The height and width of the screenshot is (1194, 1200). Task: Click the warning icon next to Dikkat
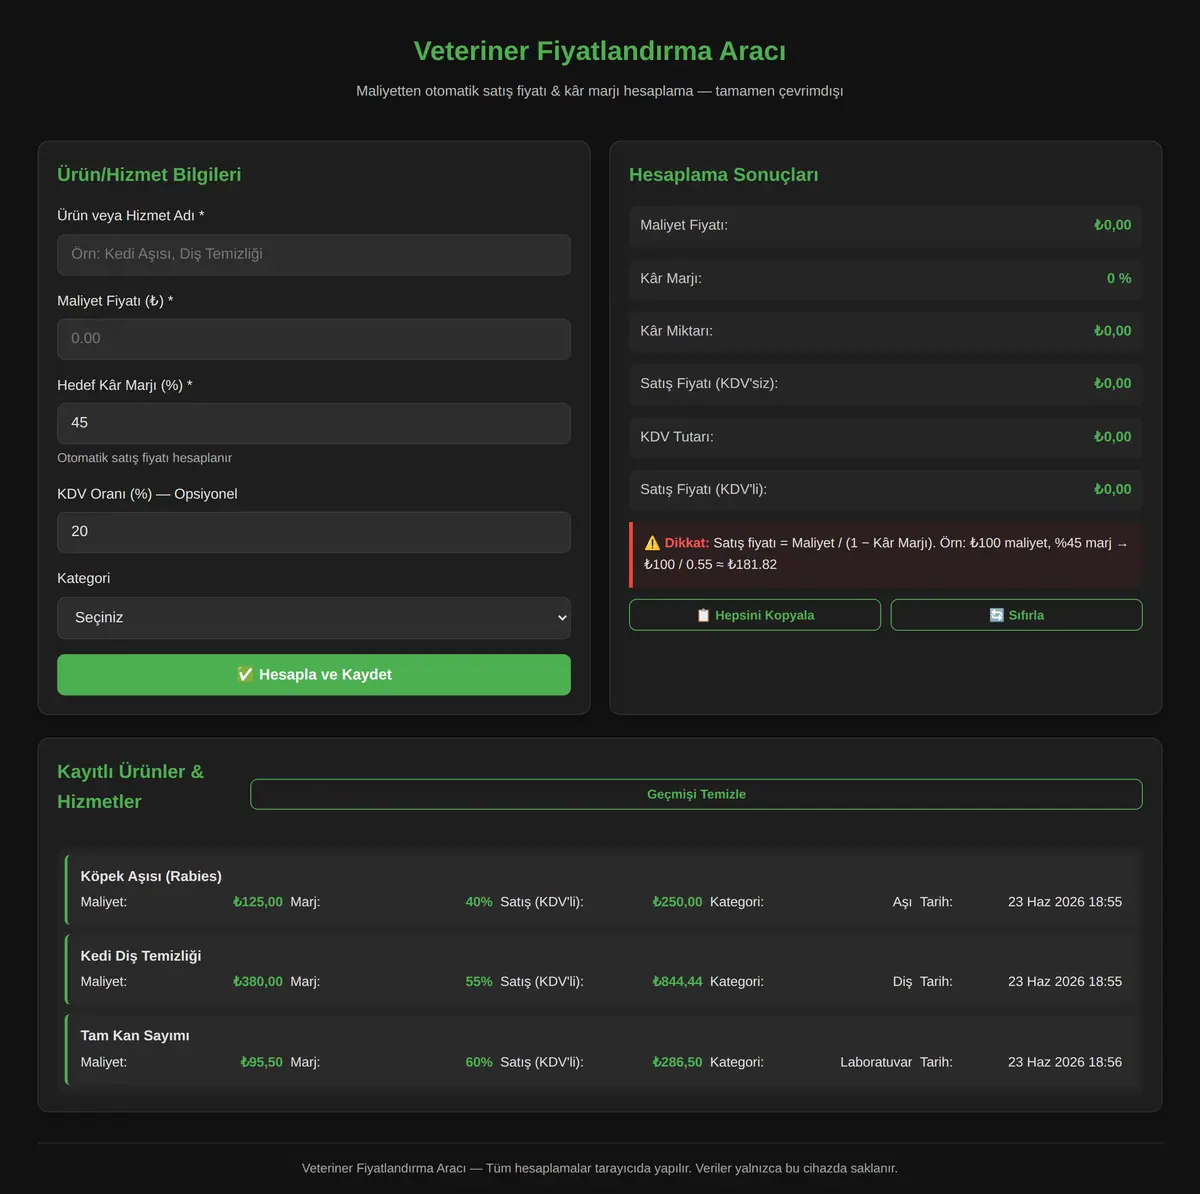click(x=652, y=543)
